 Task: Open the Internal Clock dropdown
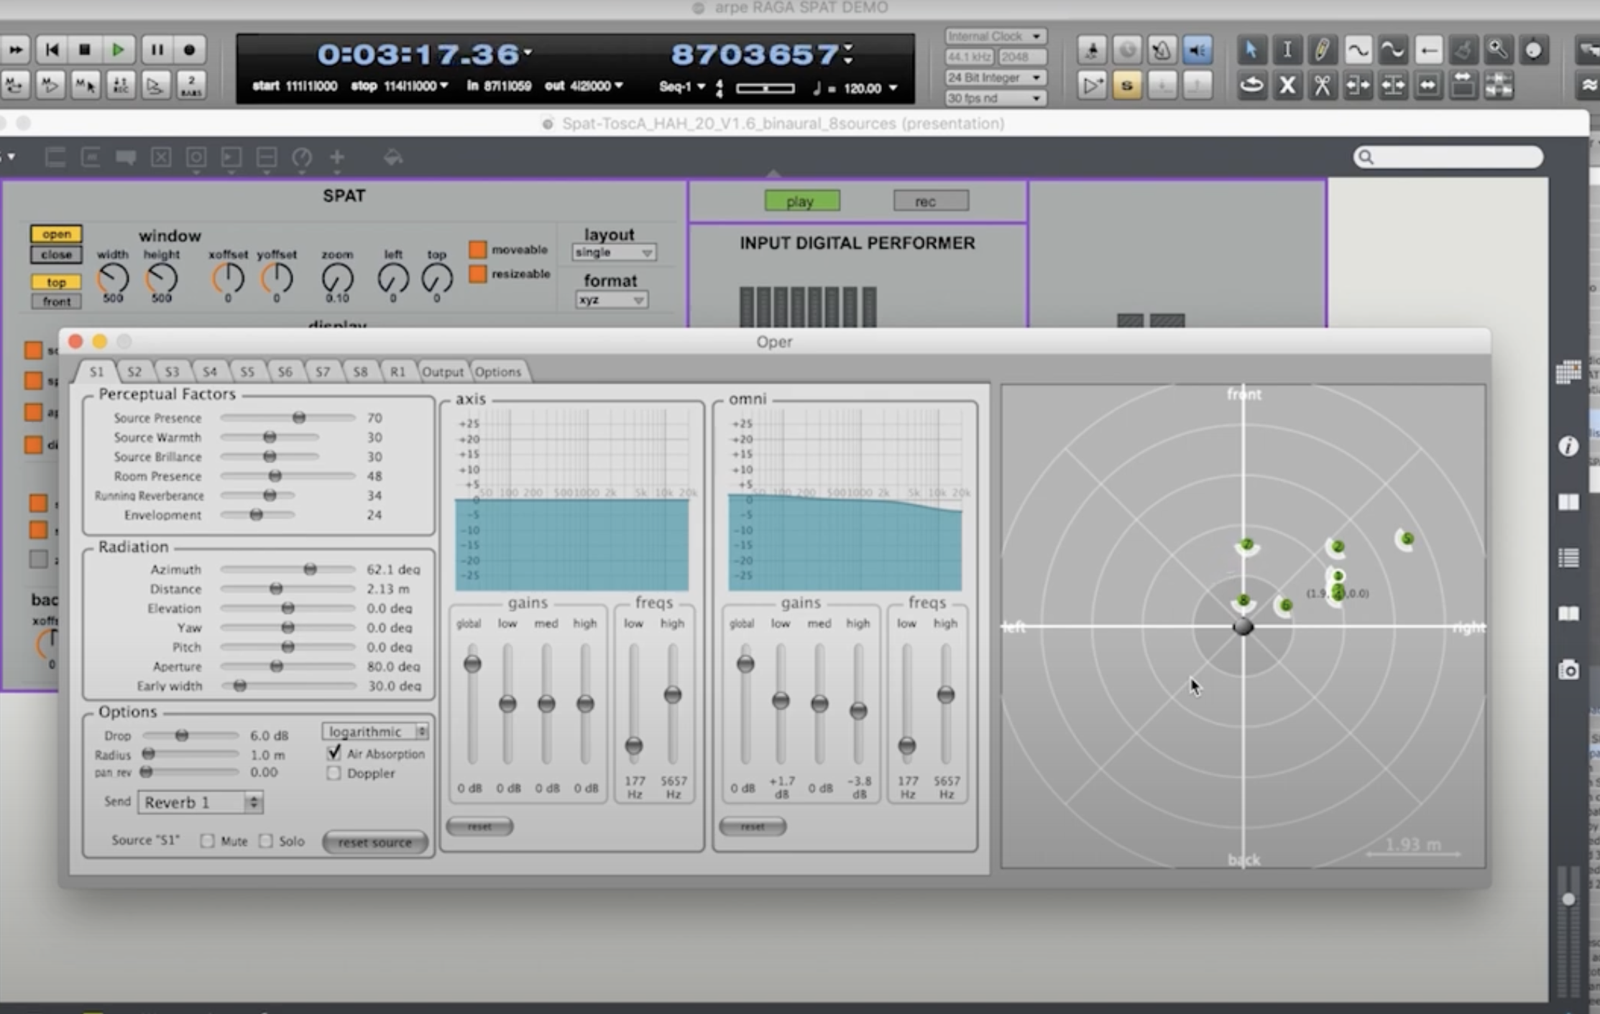pyautogui.click(x=995, y=36)
